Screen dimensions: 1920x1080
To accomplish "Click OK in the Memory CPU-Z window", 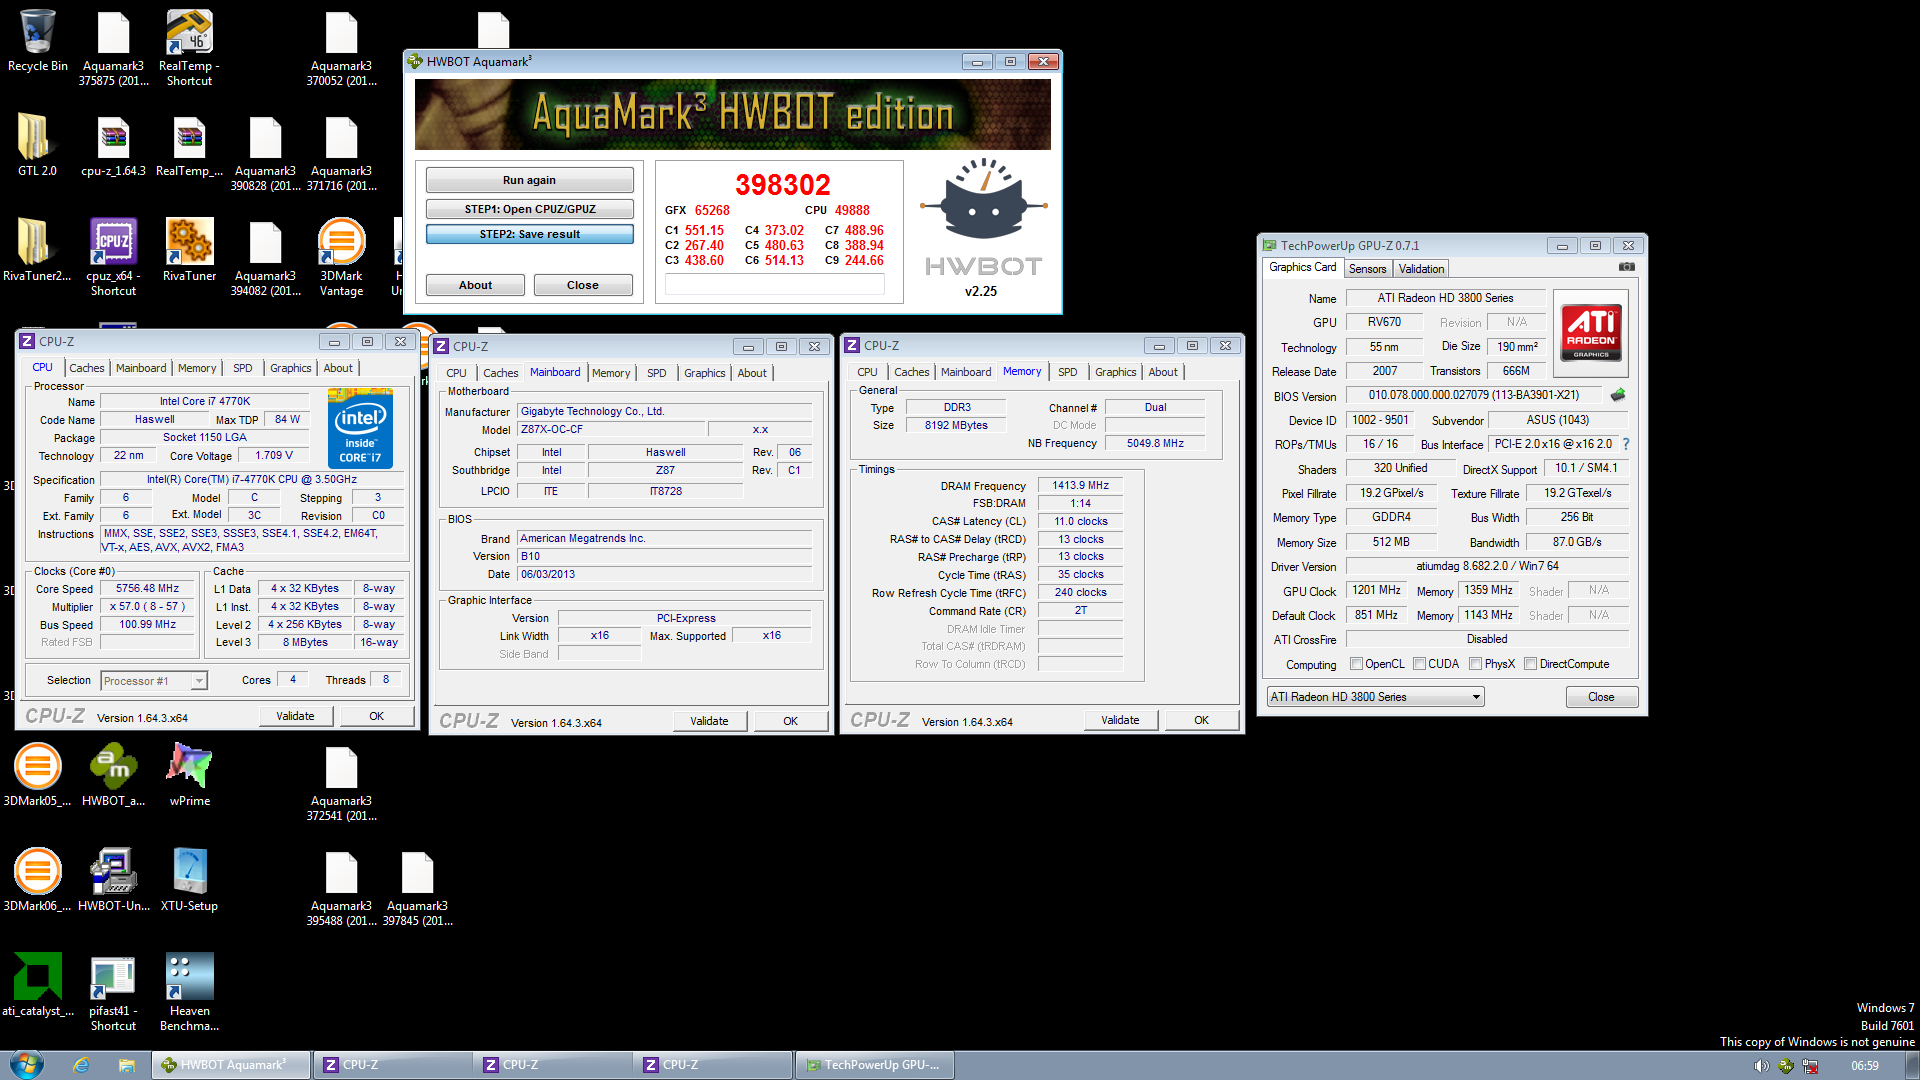I will (1201, 720).
